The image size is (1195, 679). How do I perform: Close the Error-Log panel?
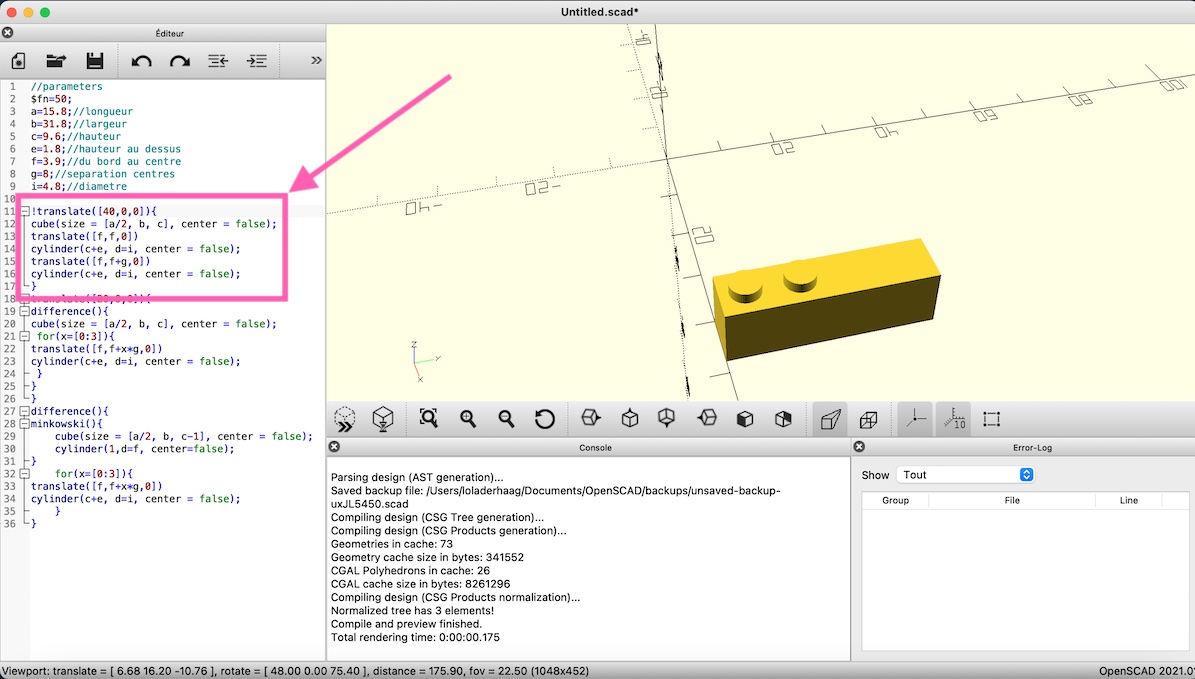859,447
